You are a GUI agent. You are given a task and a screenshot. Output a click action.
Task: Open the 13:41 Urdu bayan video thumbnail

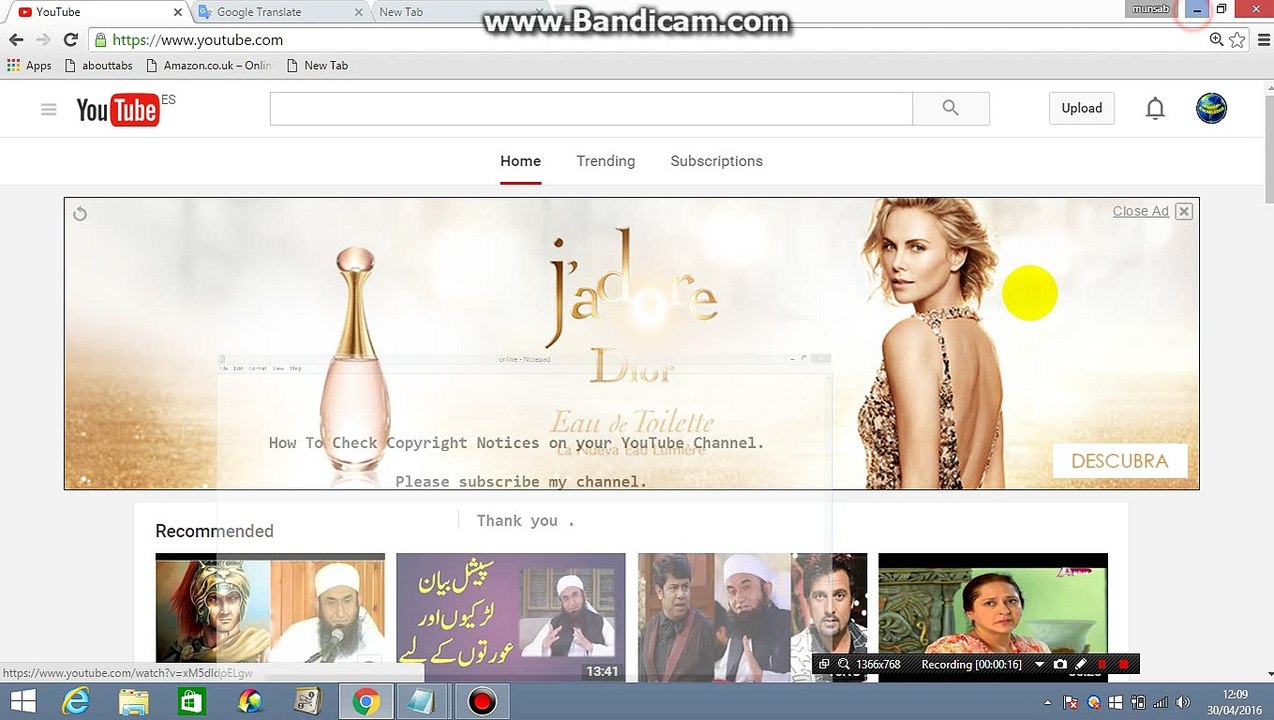pyautogui.click(x=510, y=617)
